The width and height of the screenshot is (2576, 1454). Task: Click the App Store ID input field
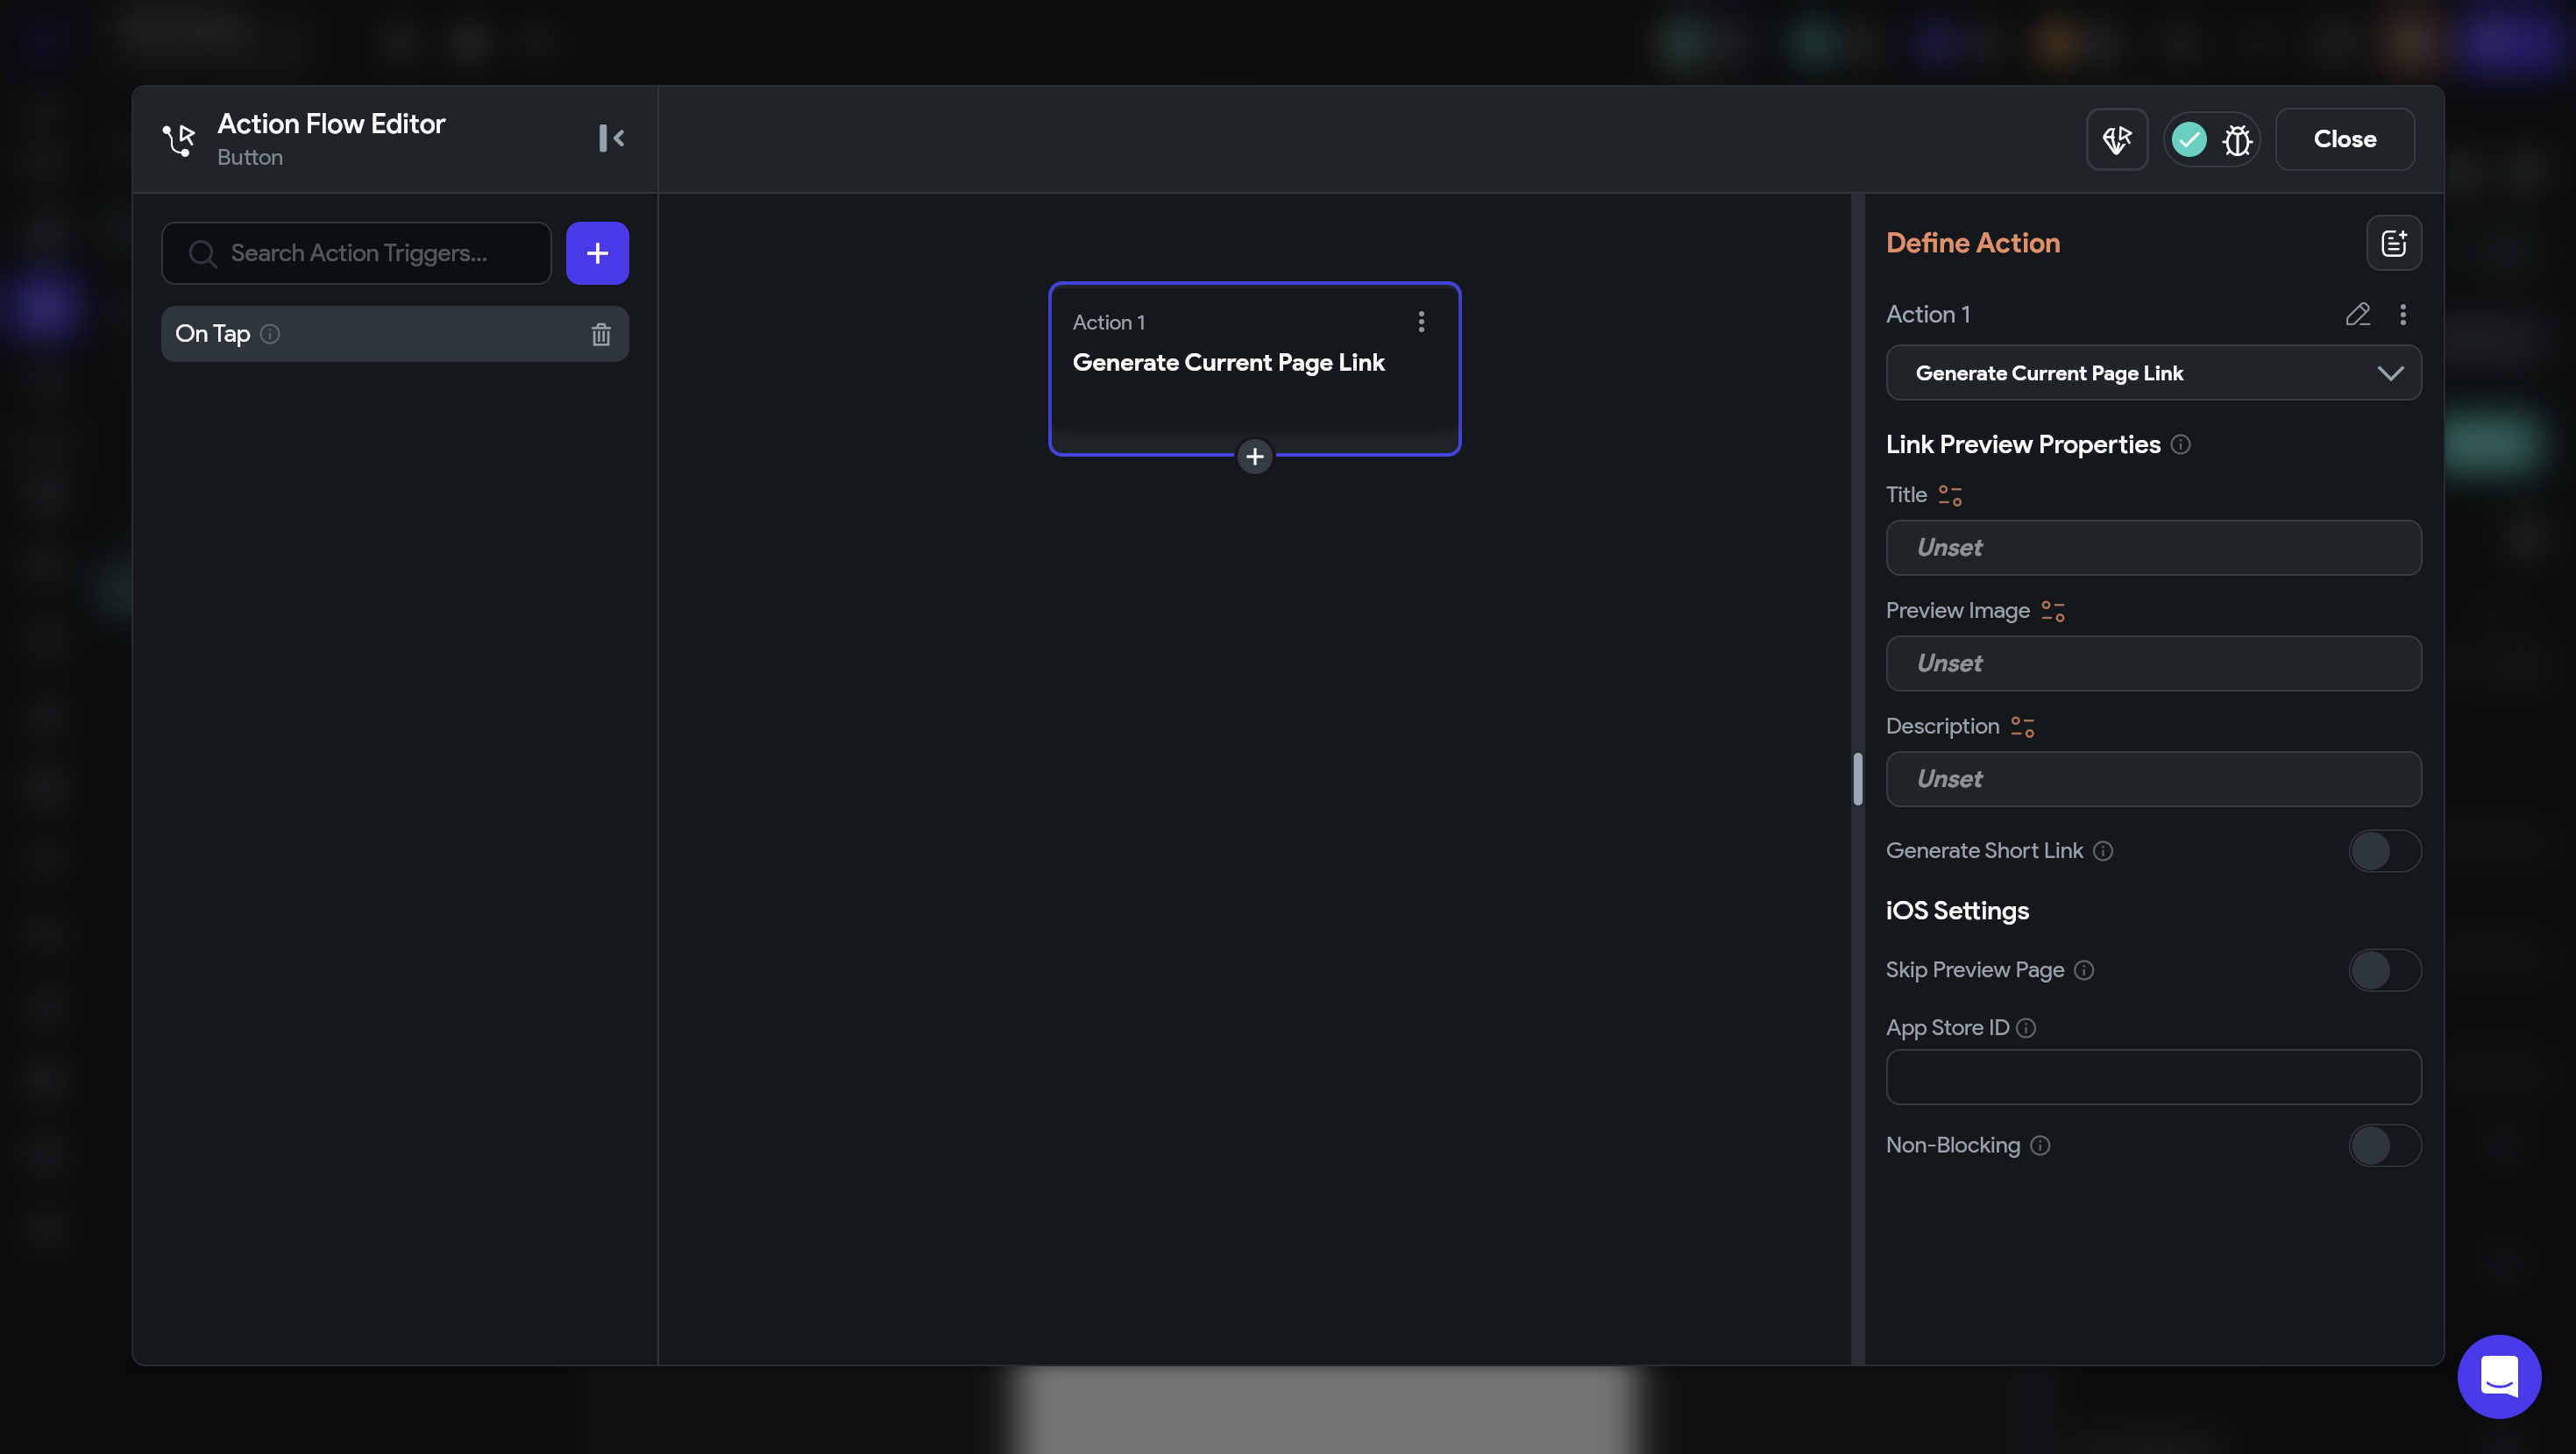(x=2153, y=1077)
